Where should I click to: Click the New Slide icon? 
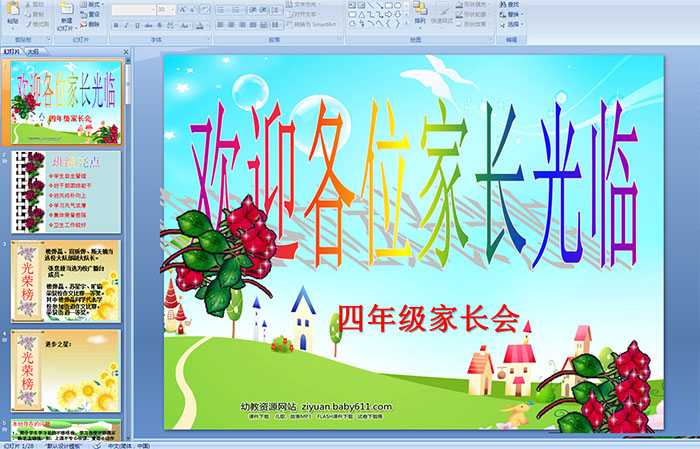[67, 8]
